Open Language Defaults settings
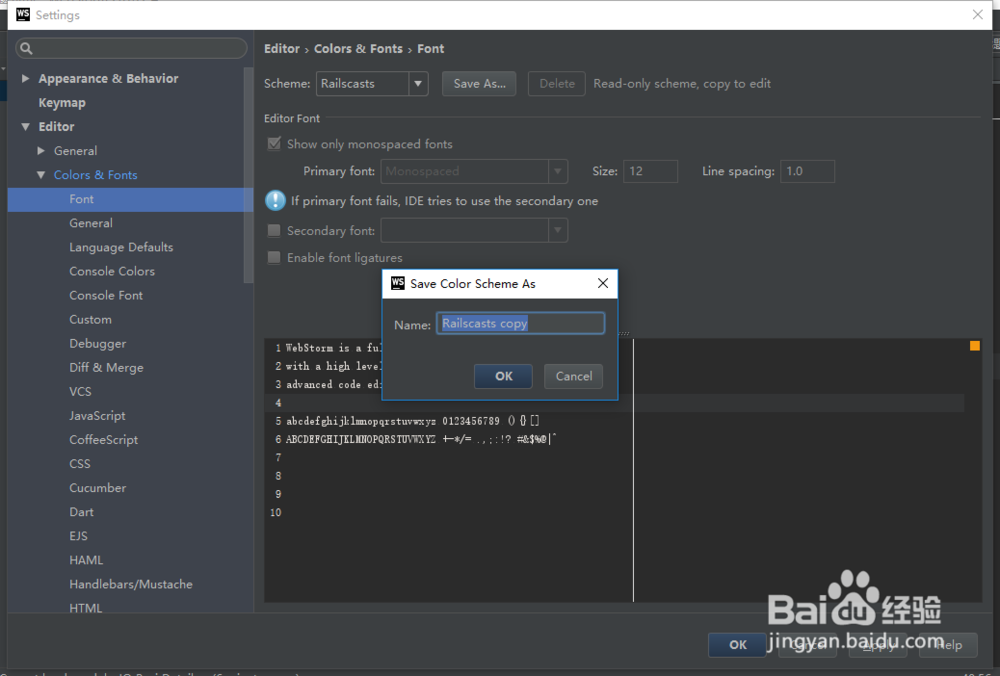The image size is (1000, 676). click(121, 247)
